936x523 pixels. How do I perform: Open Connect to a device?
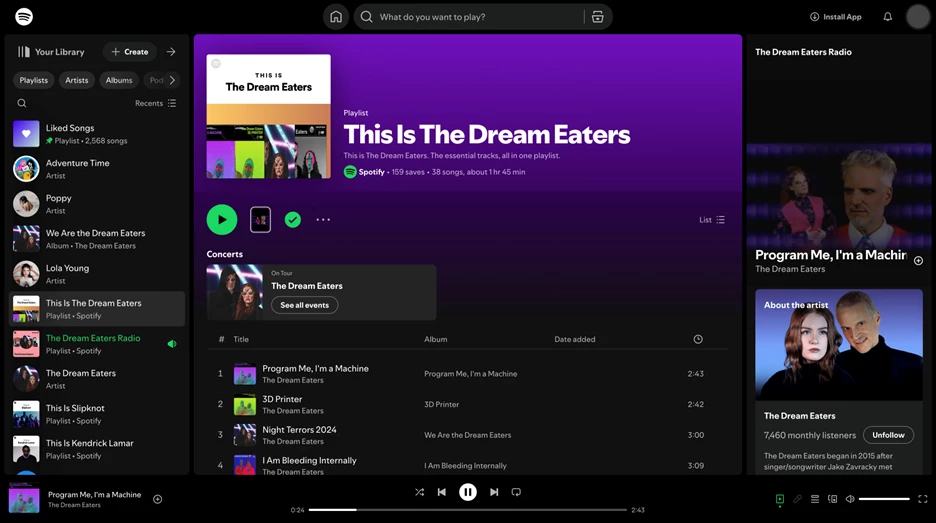tap(833, 499)
